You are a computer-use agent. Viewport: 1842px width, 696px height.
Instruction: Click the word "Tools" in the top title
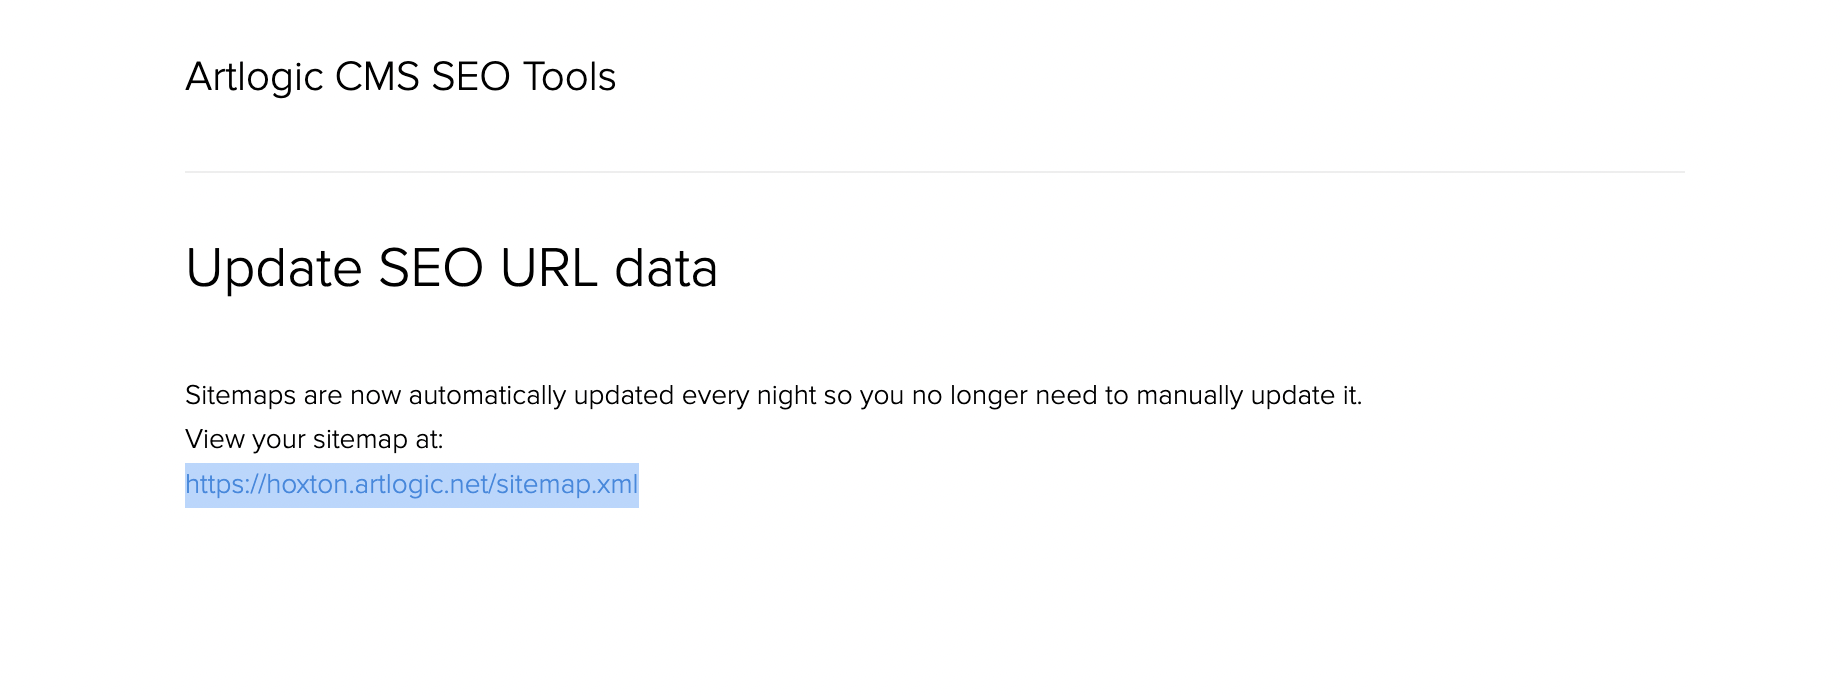click(569, 77)
